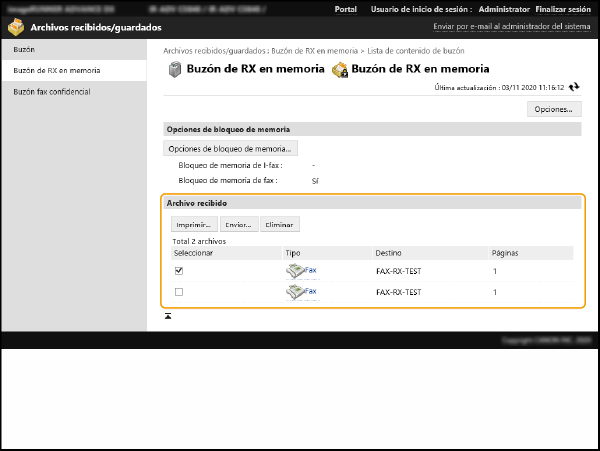Open Buzón fax confidencial in sidebar

click(x=51, y=92)
